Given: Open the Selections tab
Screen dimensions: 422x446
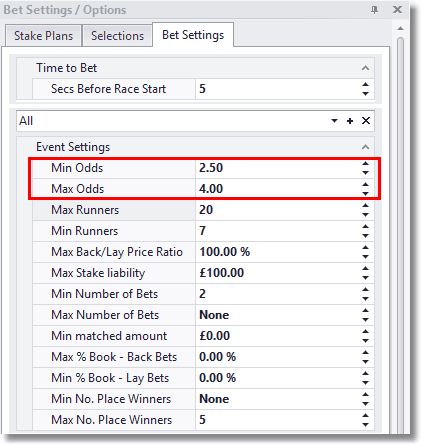Looking at the screenshot, I should click(117, 35).
